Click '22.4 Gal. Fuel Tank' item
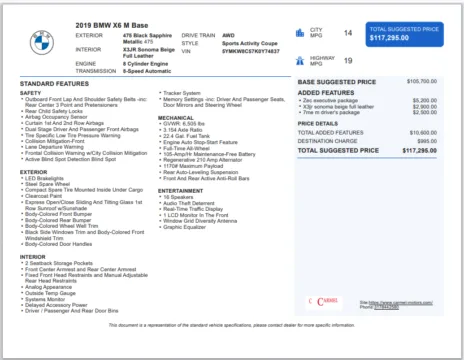Screen dimensions: 464x360 coord(186,136)
